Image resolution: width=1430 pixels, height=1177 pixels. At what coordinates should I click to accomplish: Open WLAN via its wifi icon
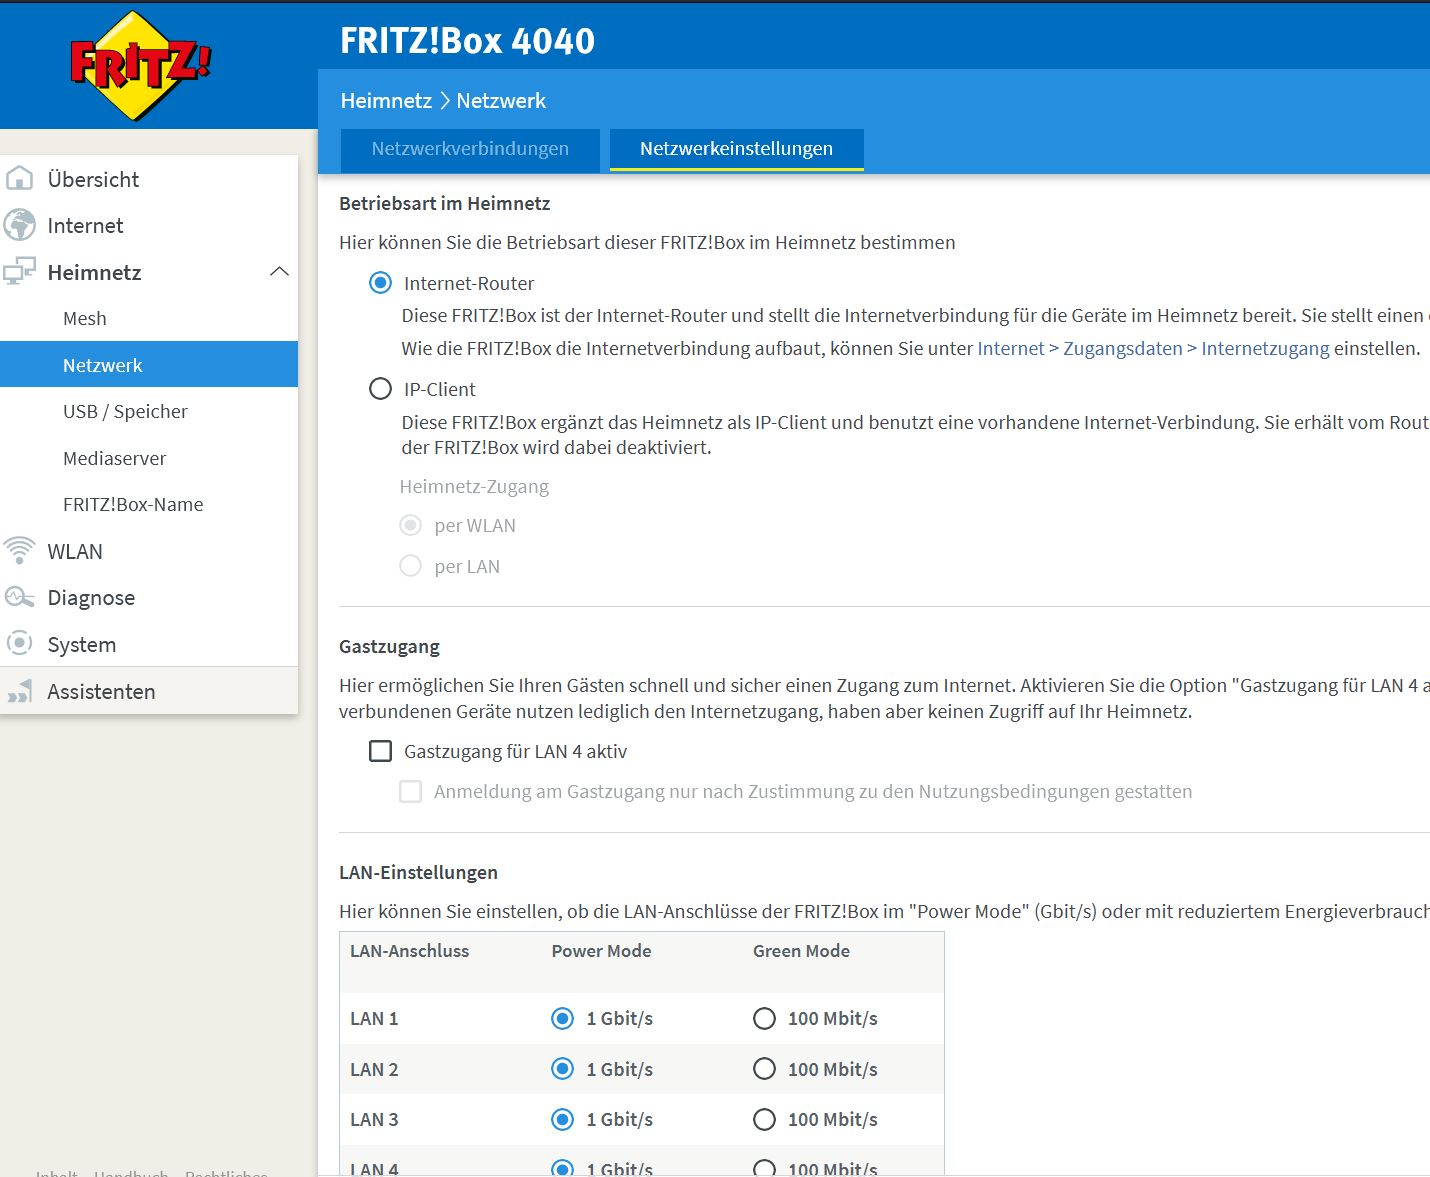click(x=19, y=551)
